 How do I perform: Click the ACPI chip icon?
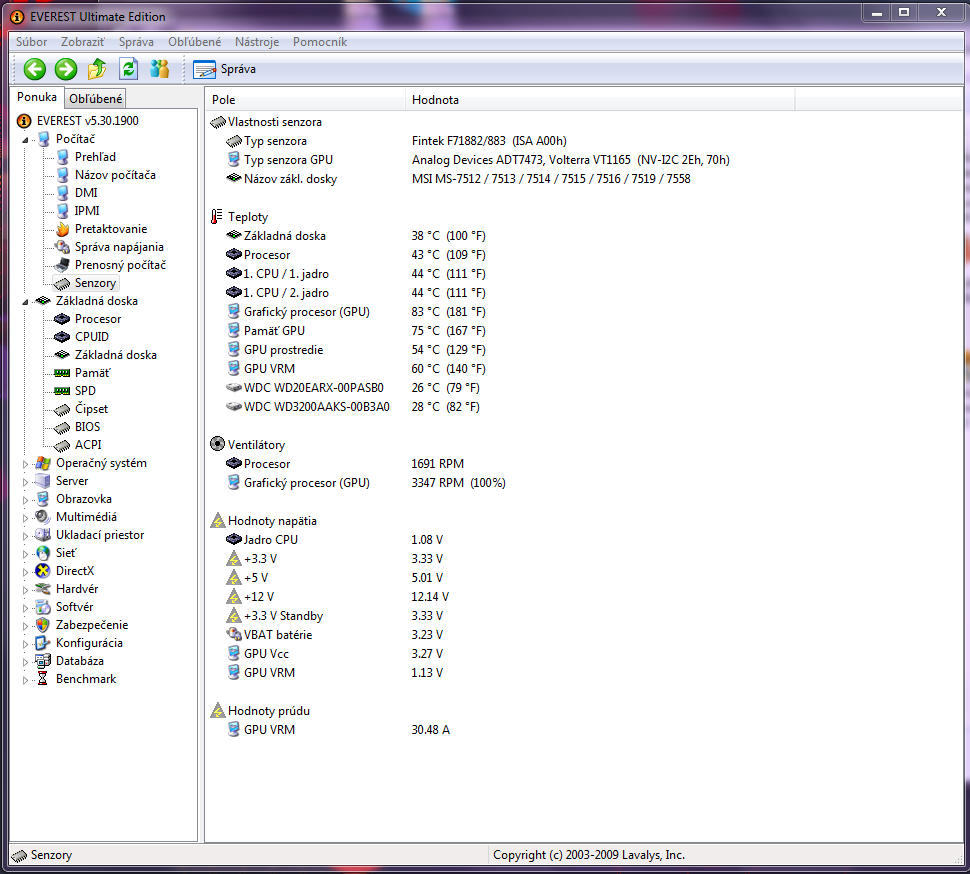62,445
